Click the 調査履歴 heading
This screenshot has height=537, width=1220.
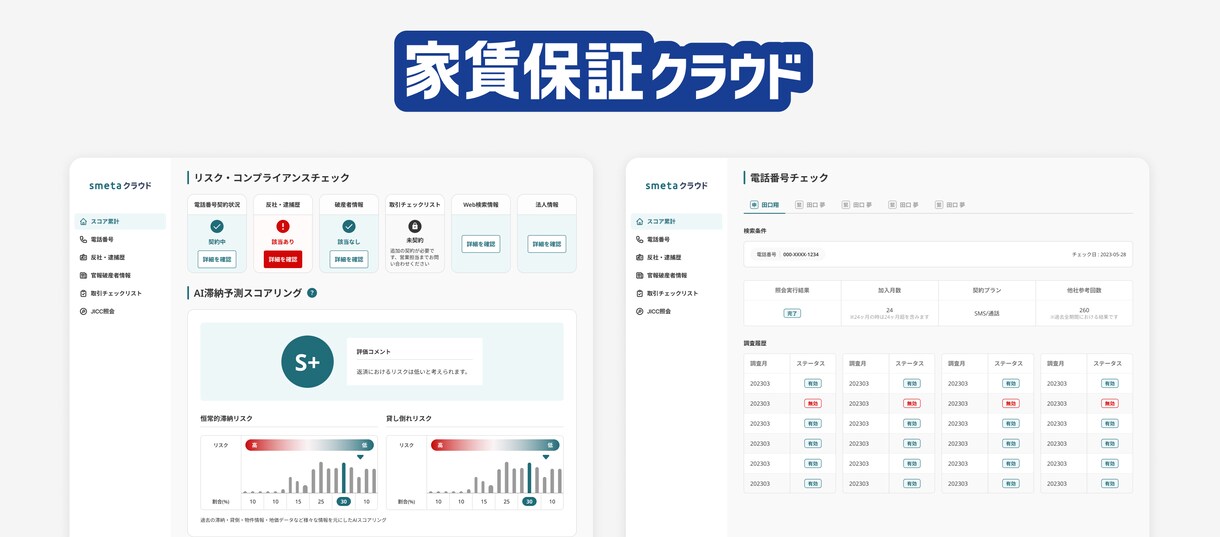[755, 343]
